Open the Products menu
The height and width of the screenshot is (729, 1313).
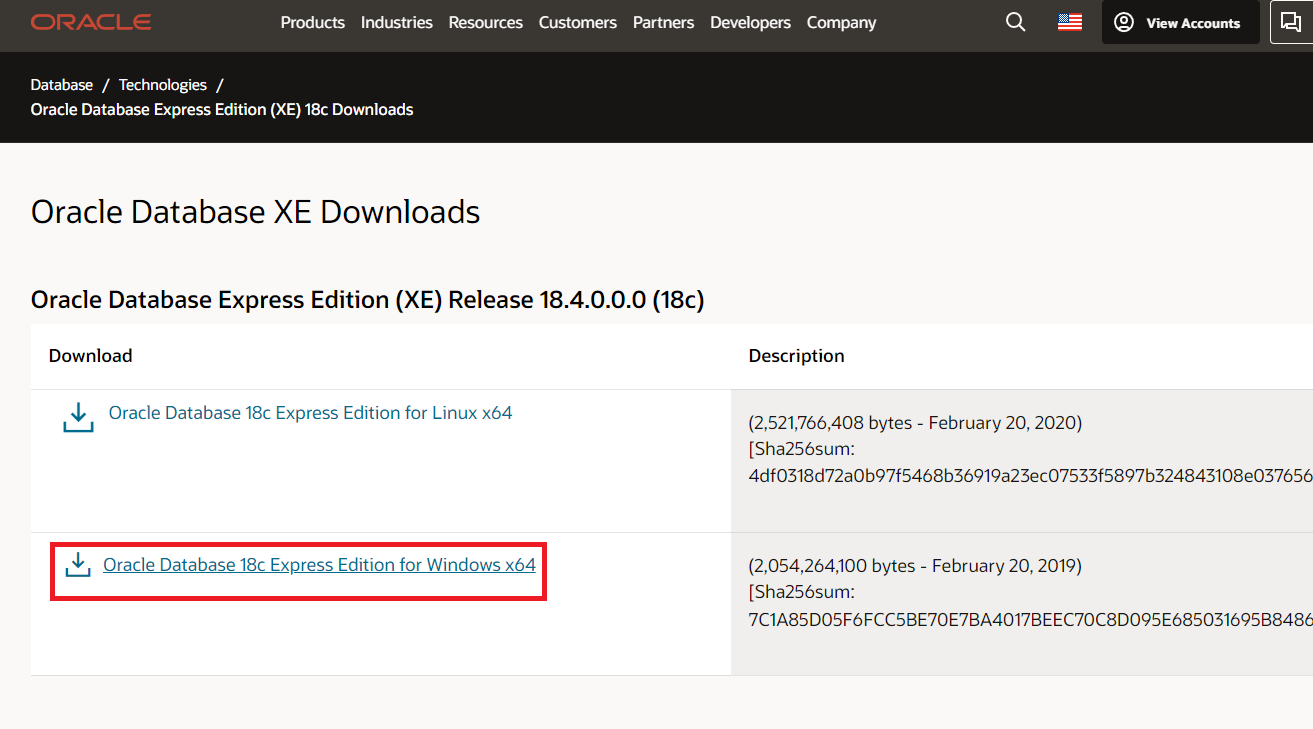click(x=312, y=22)
